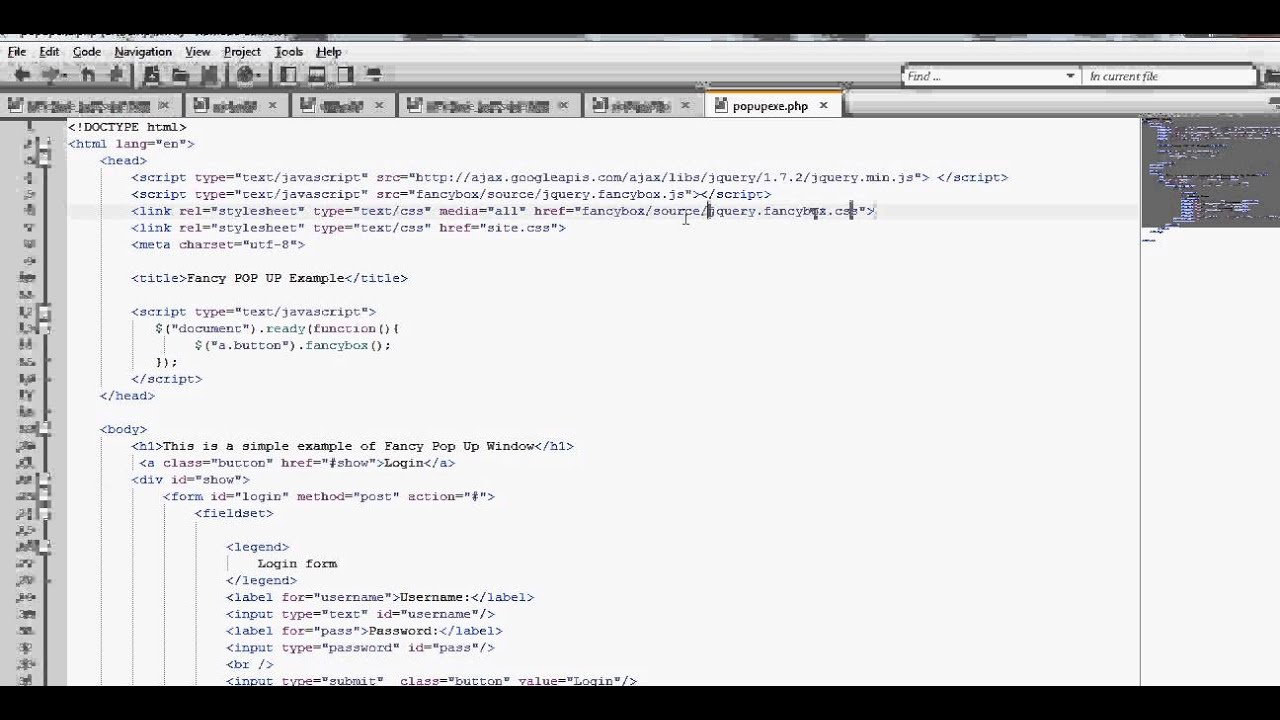The width and height of the screenshot is (1280, 720).
Task: Collapse the form id="login" fold marker
Action: tap(44, 497)
